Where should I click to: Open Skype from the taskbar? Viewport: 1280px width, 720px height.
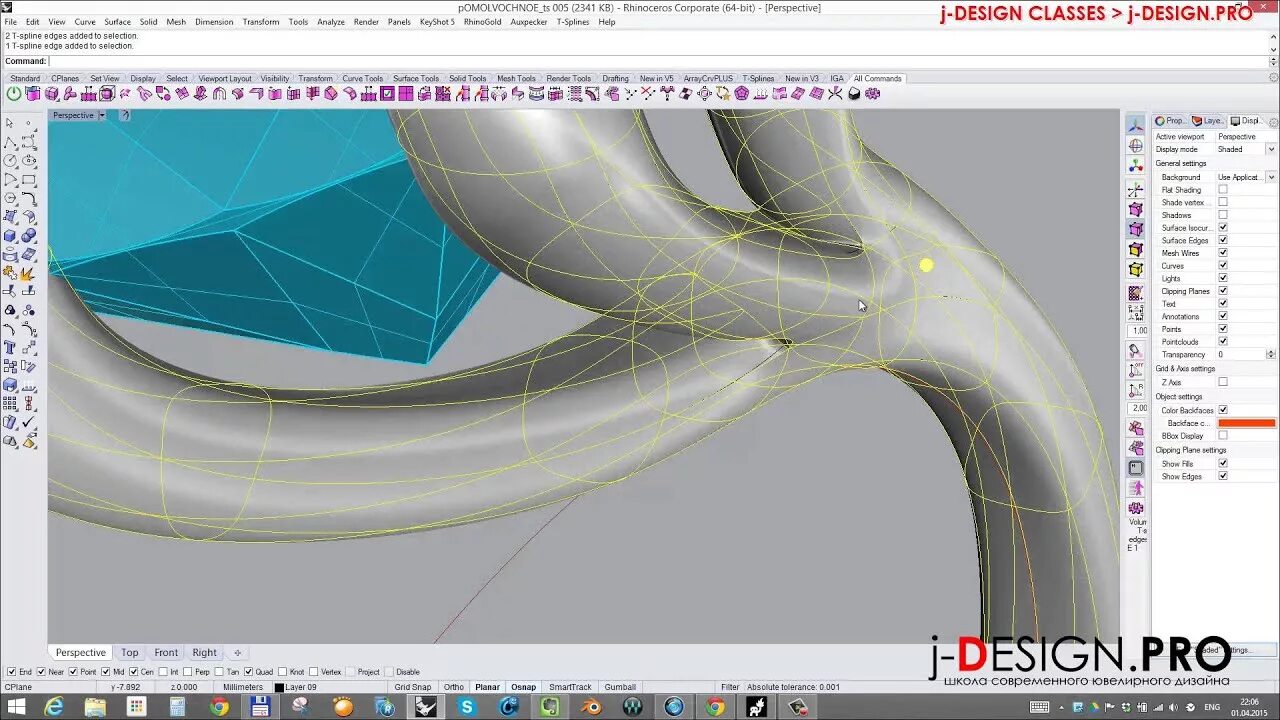(467, 707)
